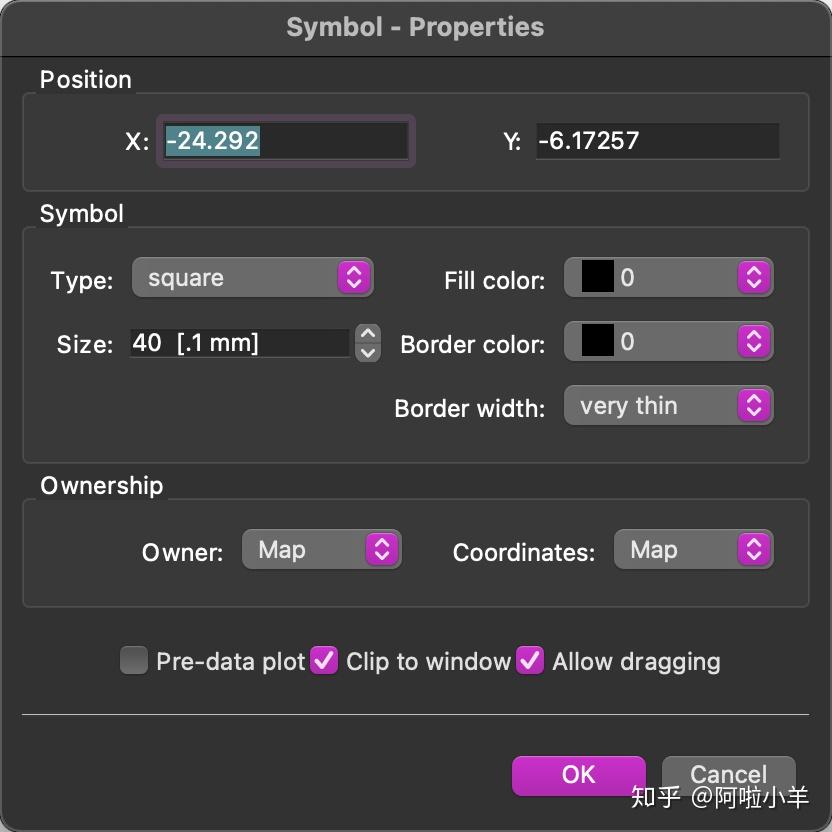The height and width of the screenshot is (832, 832).
Task: Uncheck Clip to window
Action: coord(324,661)
